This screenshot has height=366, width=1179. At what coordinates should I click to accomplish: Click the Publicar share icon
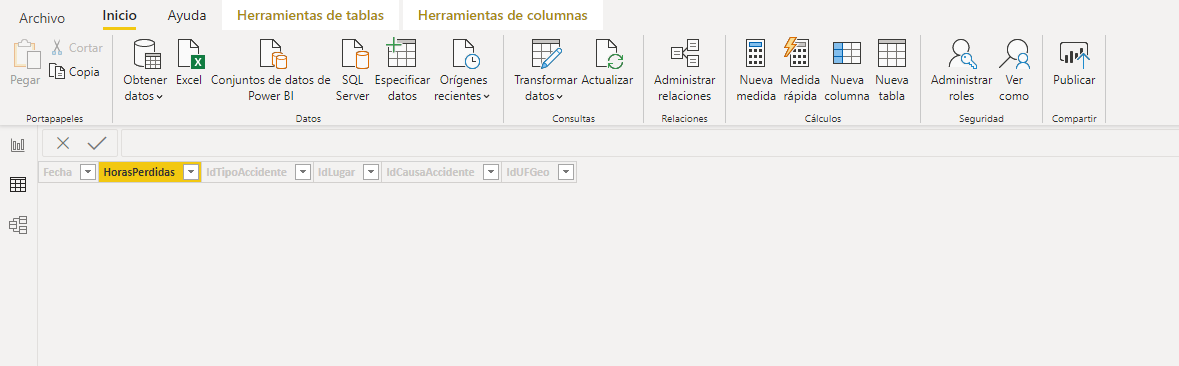click(x=1074, y=54)
